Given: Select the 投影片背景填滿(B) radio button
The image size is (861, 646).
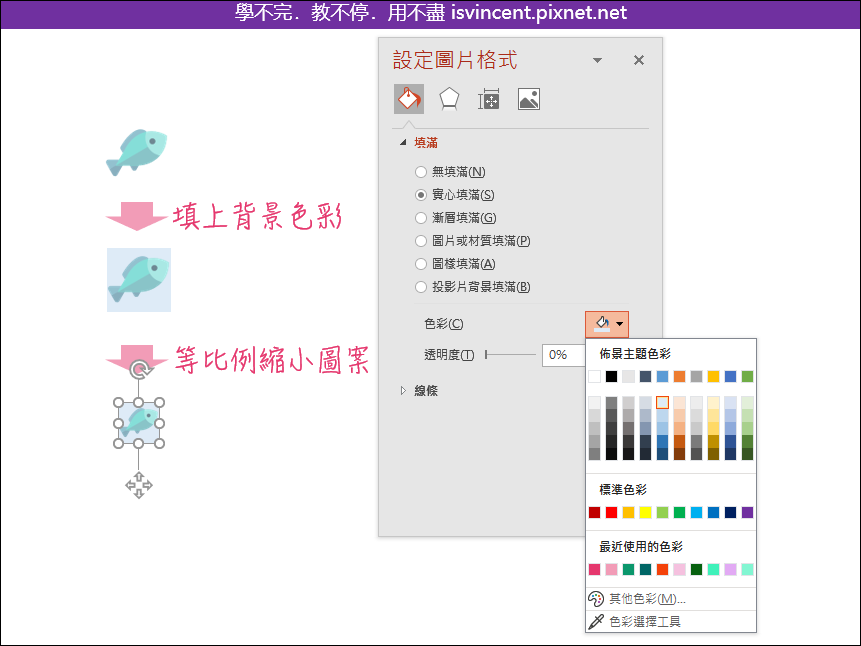Looking at the screenshot, I should [421, 287].
